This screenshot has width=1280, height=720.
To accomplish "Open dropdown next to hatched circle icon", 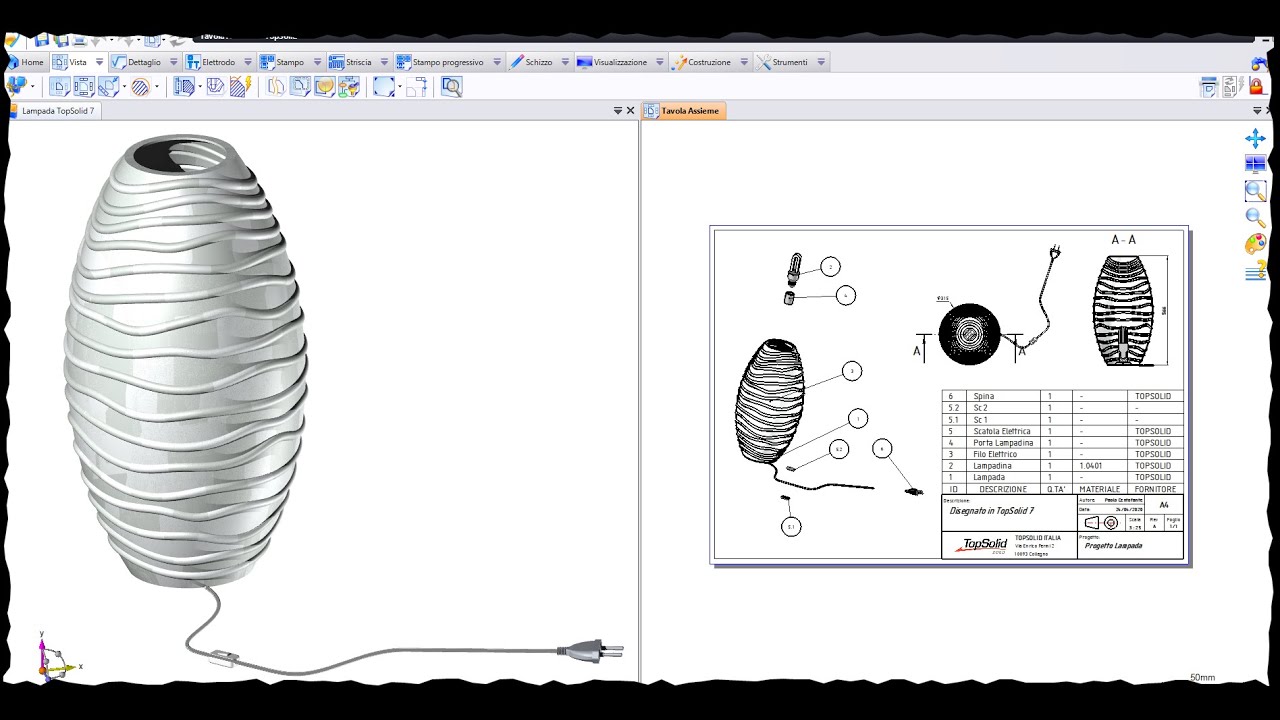I will coord(156,87).
